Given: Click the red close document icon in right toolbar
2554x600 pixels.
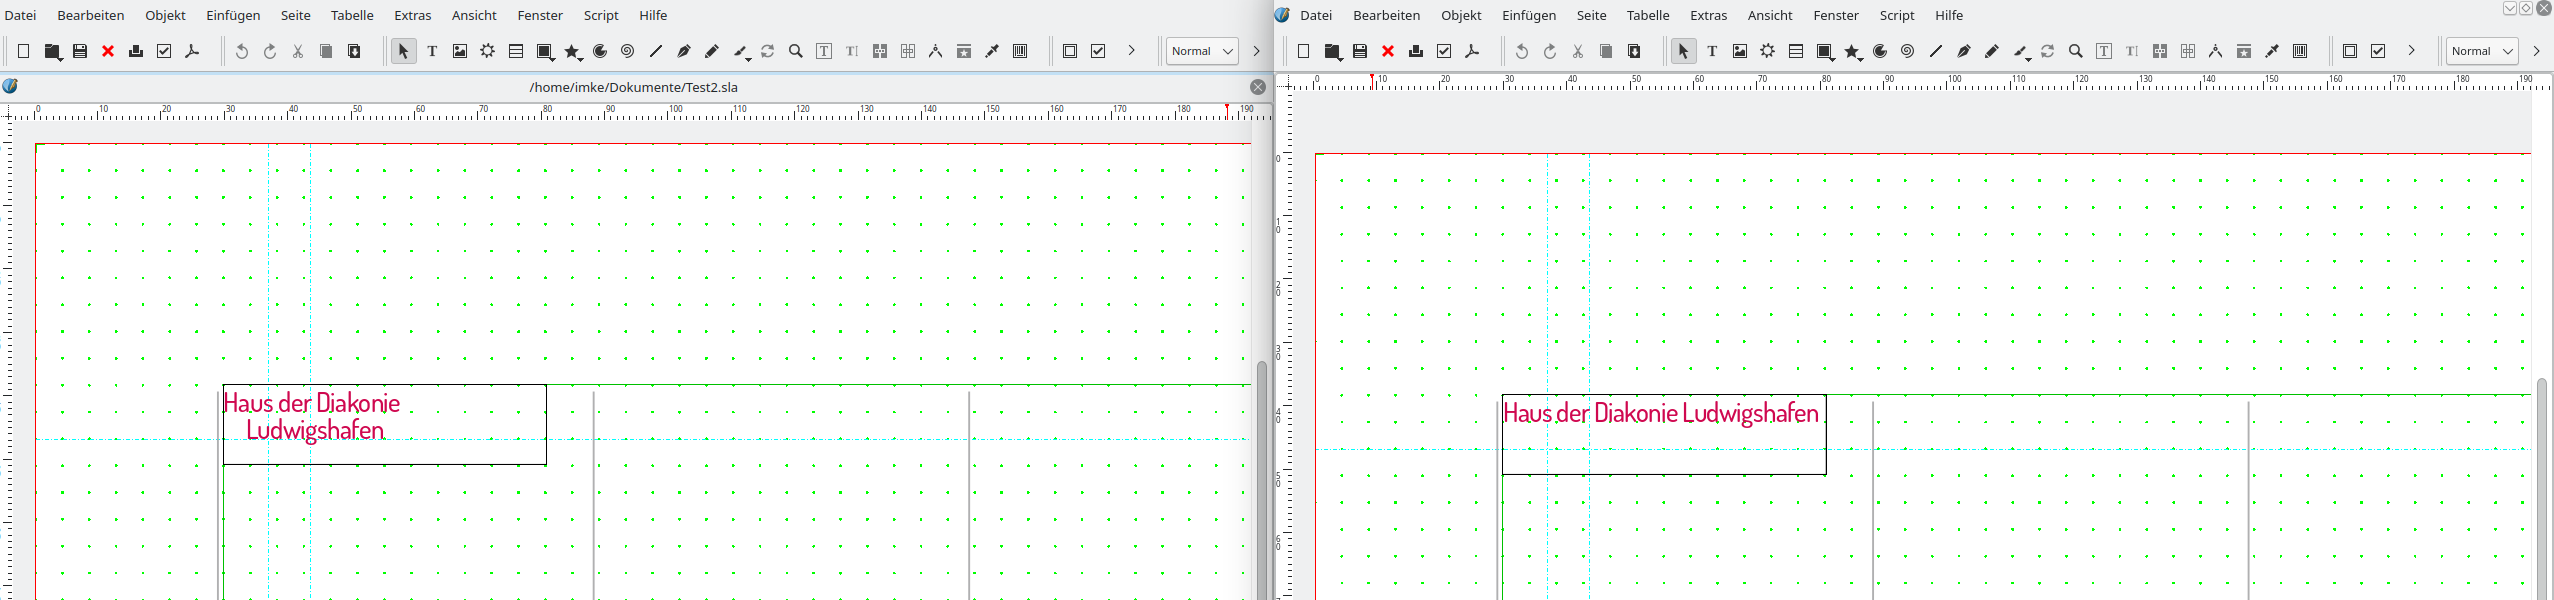Looking at the screenshot, I should point(1388,51).
